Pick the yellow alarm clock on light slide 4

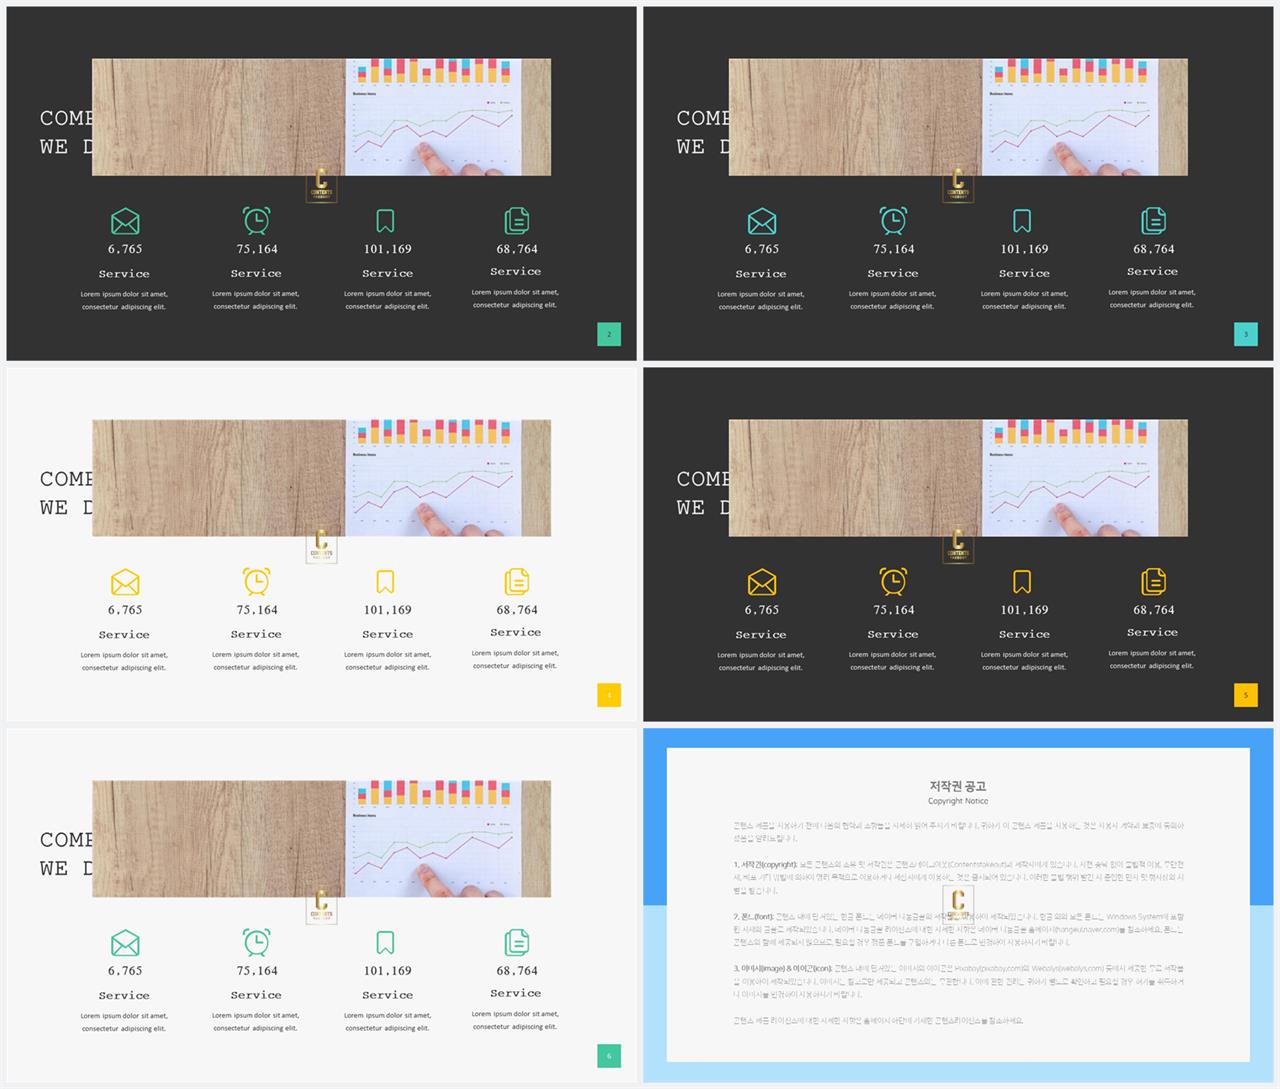coord(256,581)
